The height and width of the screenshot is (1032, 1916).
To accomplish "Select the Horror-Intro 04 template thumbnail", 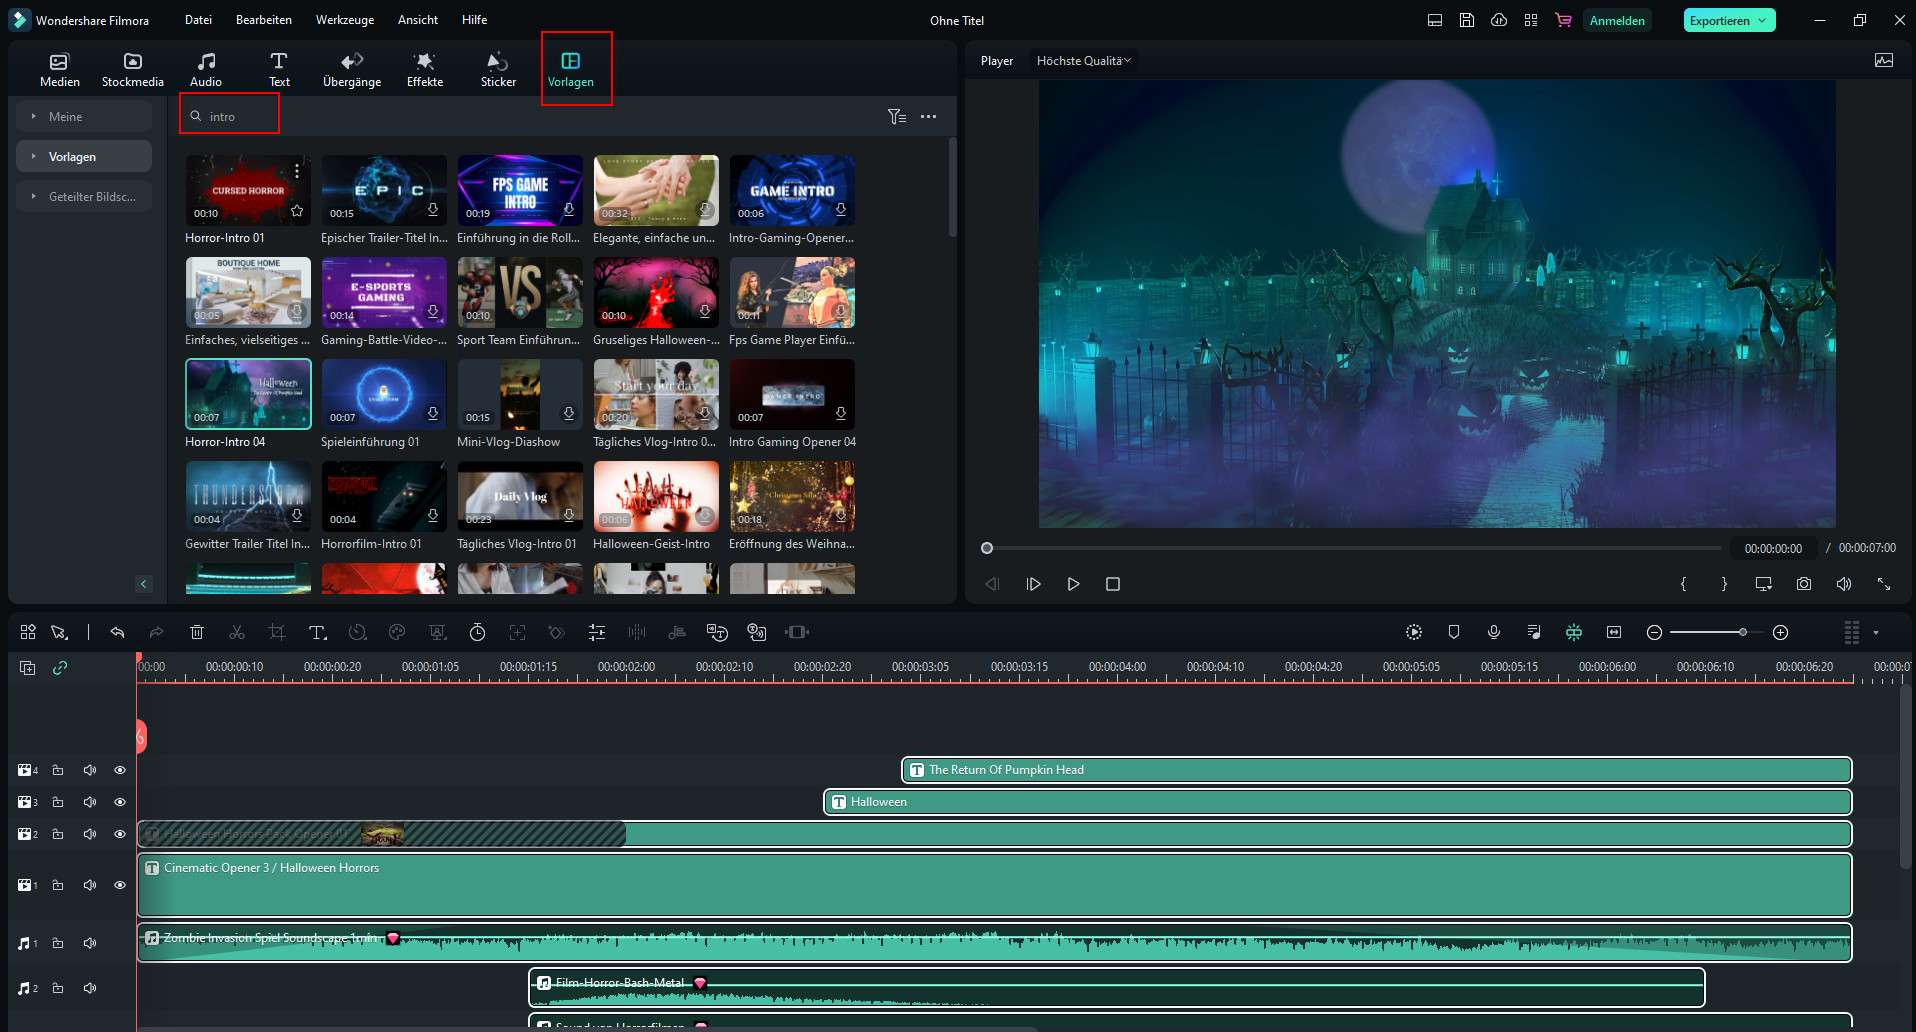I will [248, 394].
